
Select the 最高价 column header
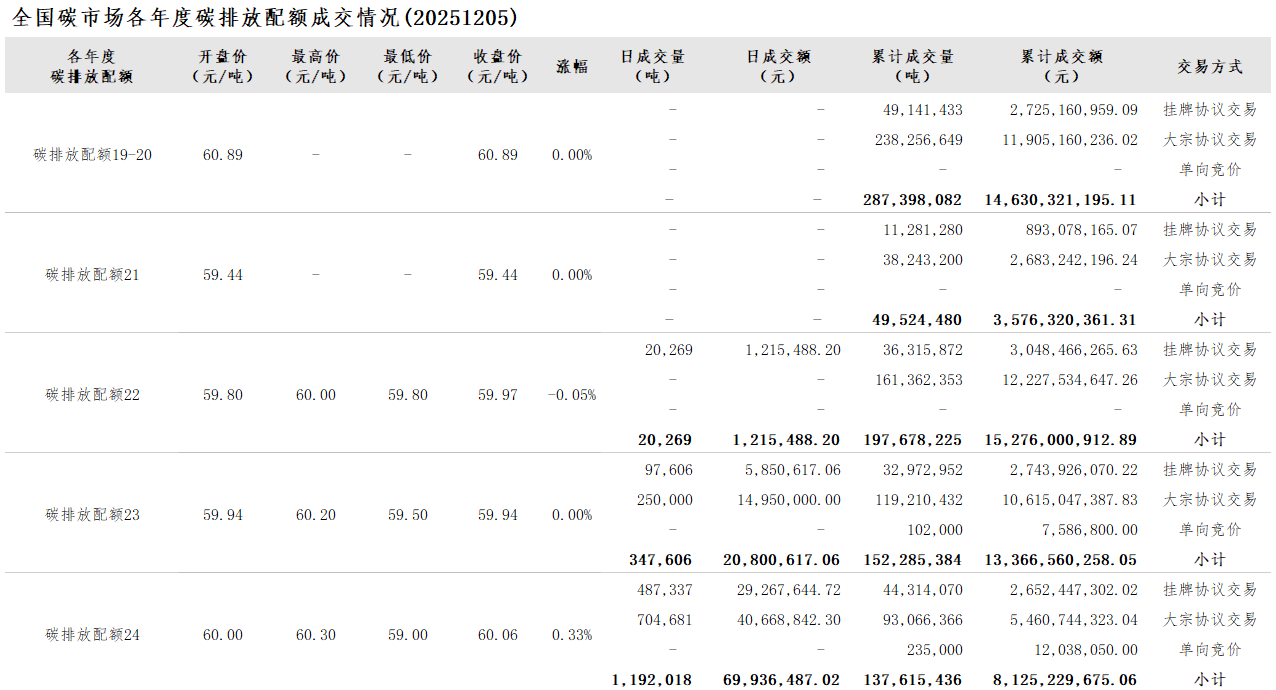[x=315, y=66]
